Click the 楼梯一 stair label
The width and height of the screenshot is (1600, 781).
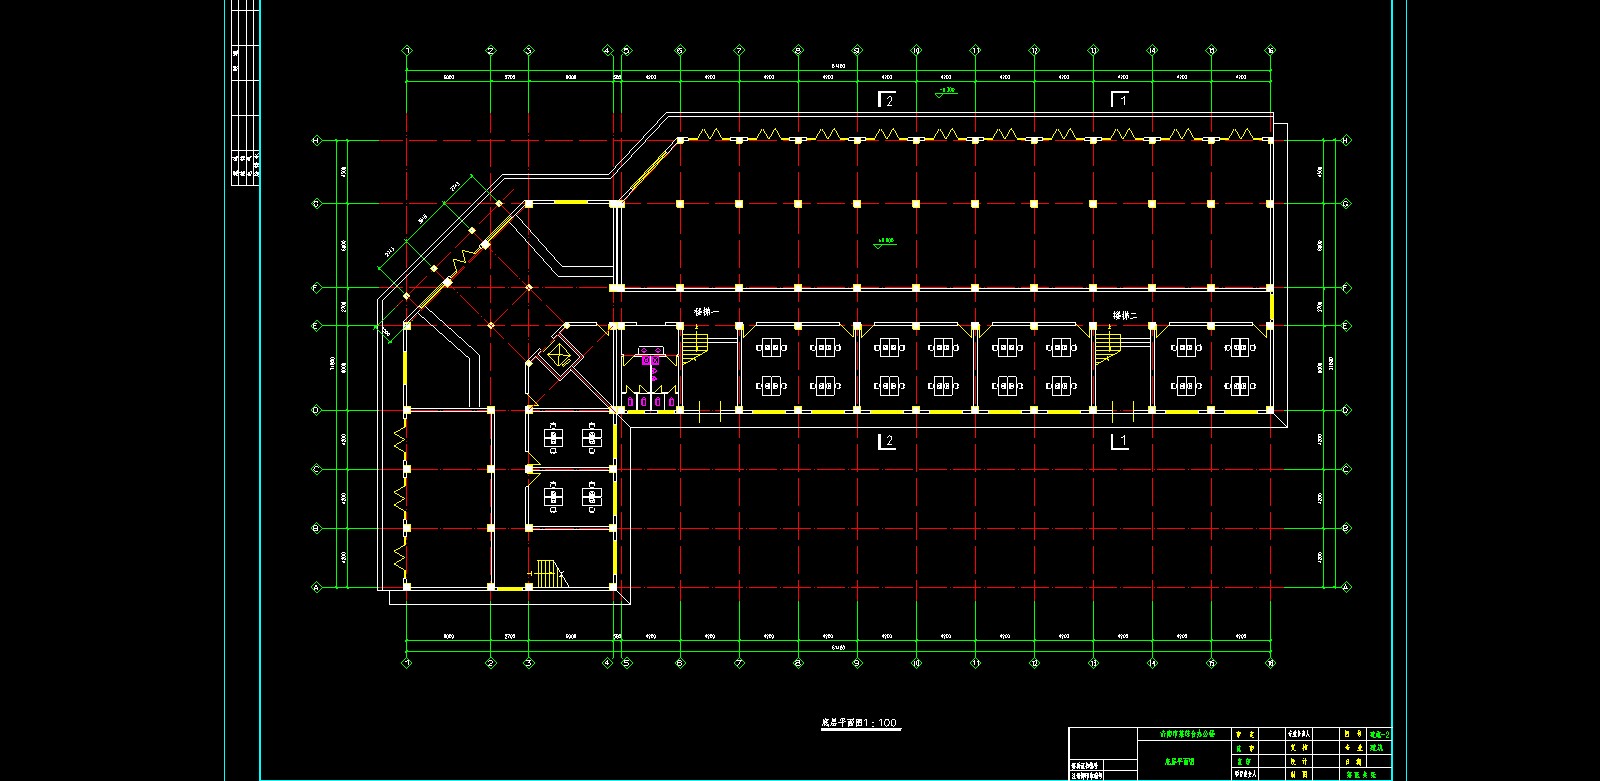click(706, 313)
